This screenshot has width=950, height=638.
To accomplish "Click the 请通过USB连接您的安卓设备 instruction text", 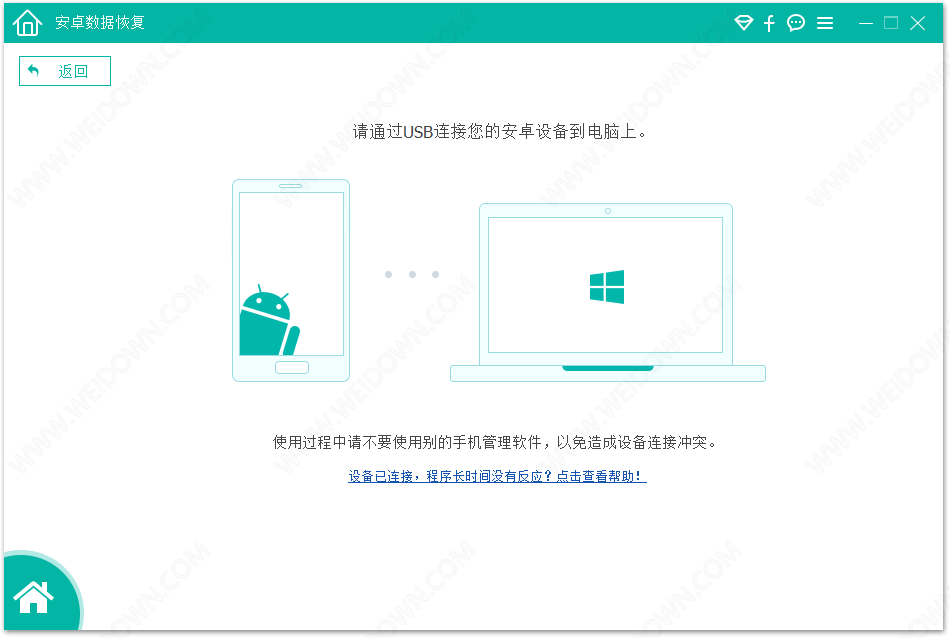I will coord(499,131).
